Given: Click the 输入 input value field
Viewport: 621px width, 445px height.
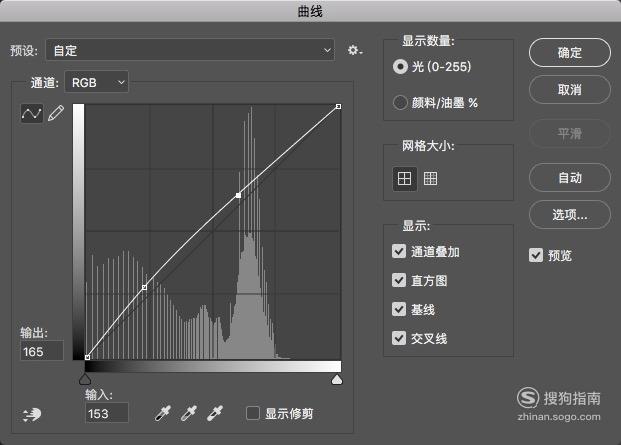Looking at the screenshot, I should [107, 413].
